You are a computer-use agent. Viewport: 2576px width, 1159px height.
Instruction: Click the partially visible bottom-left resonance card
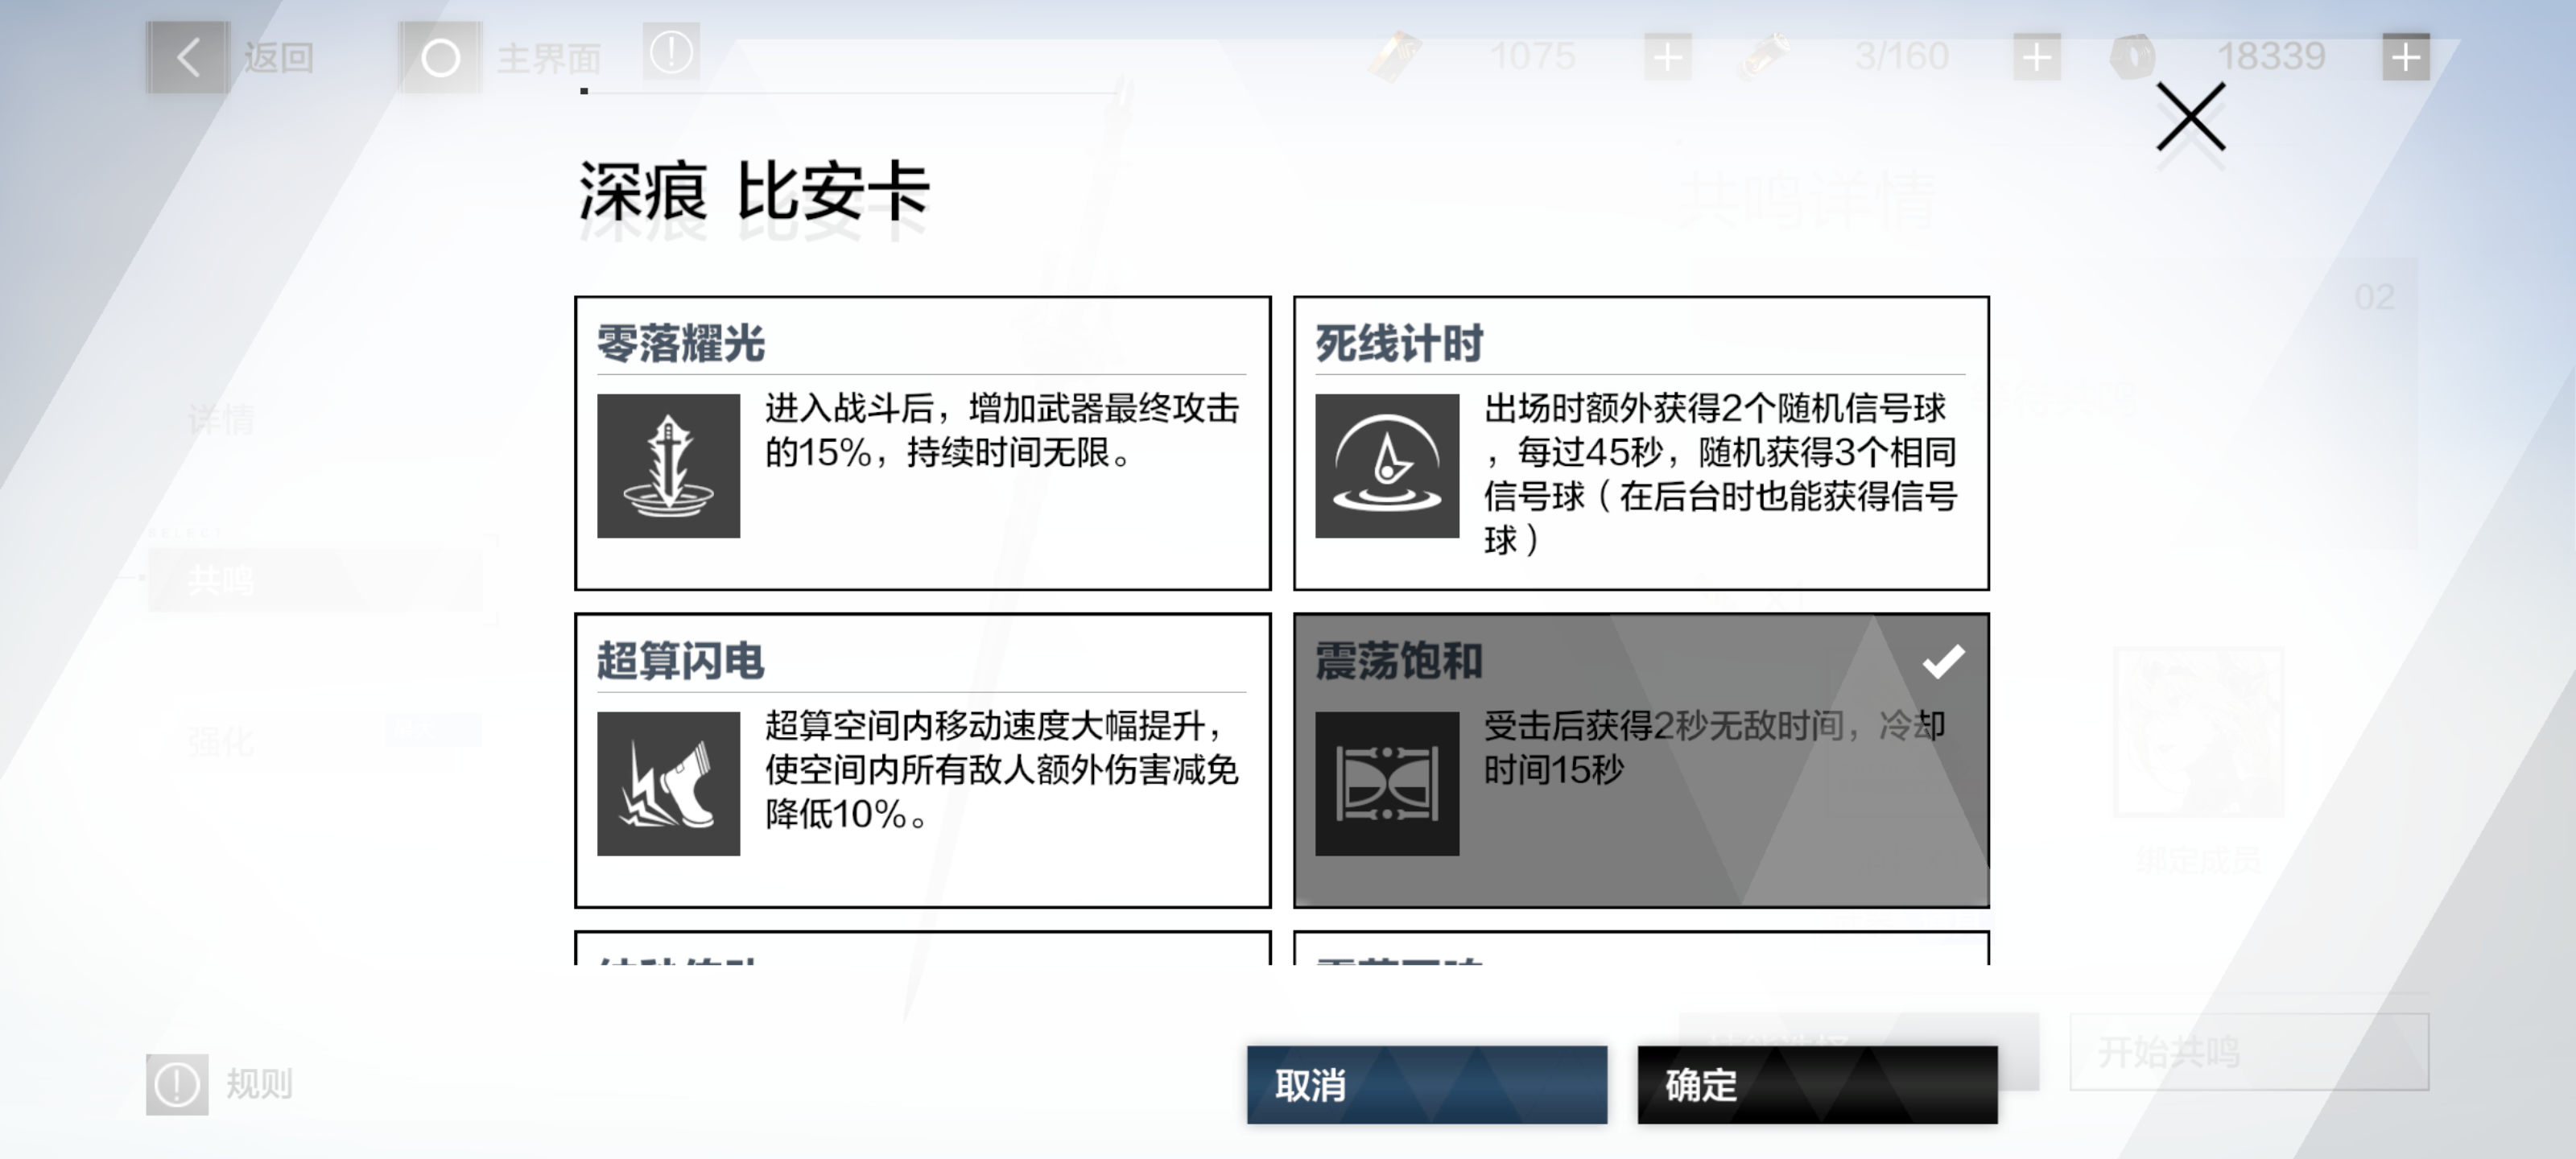pos(923,948)
